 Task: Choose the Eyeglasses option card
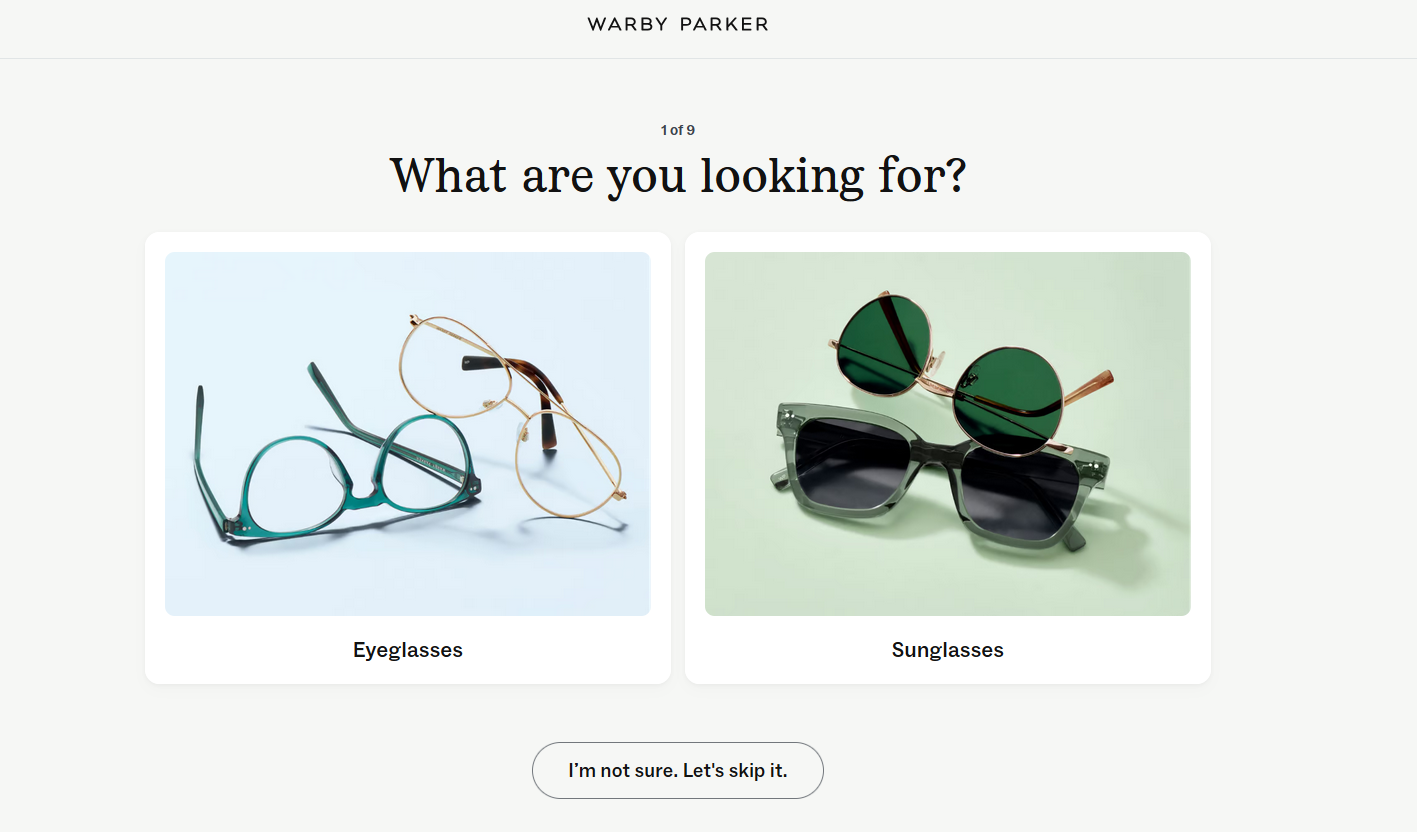pyautogui.click(x=408, y=458)
